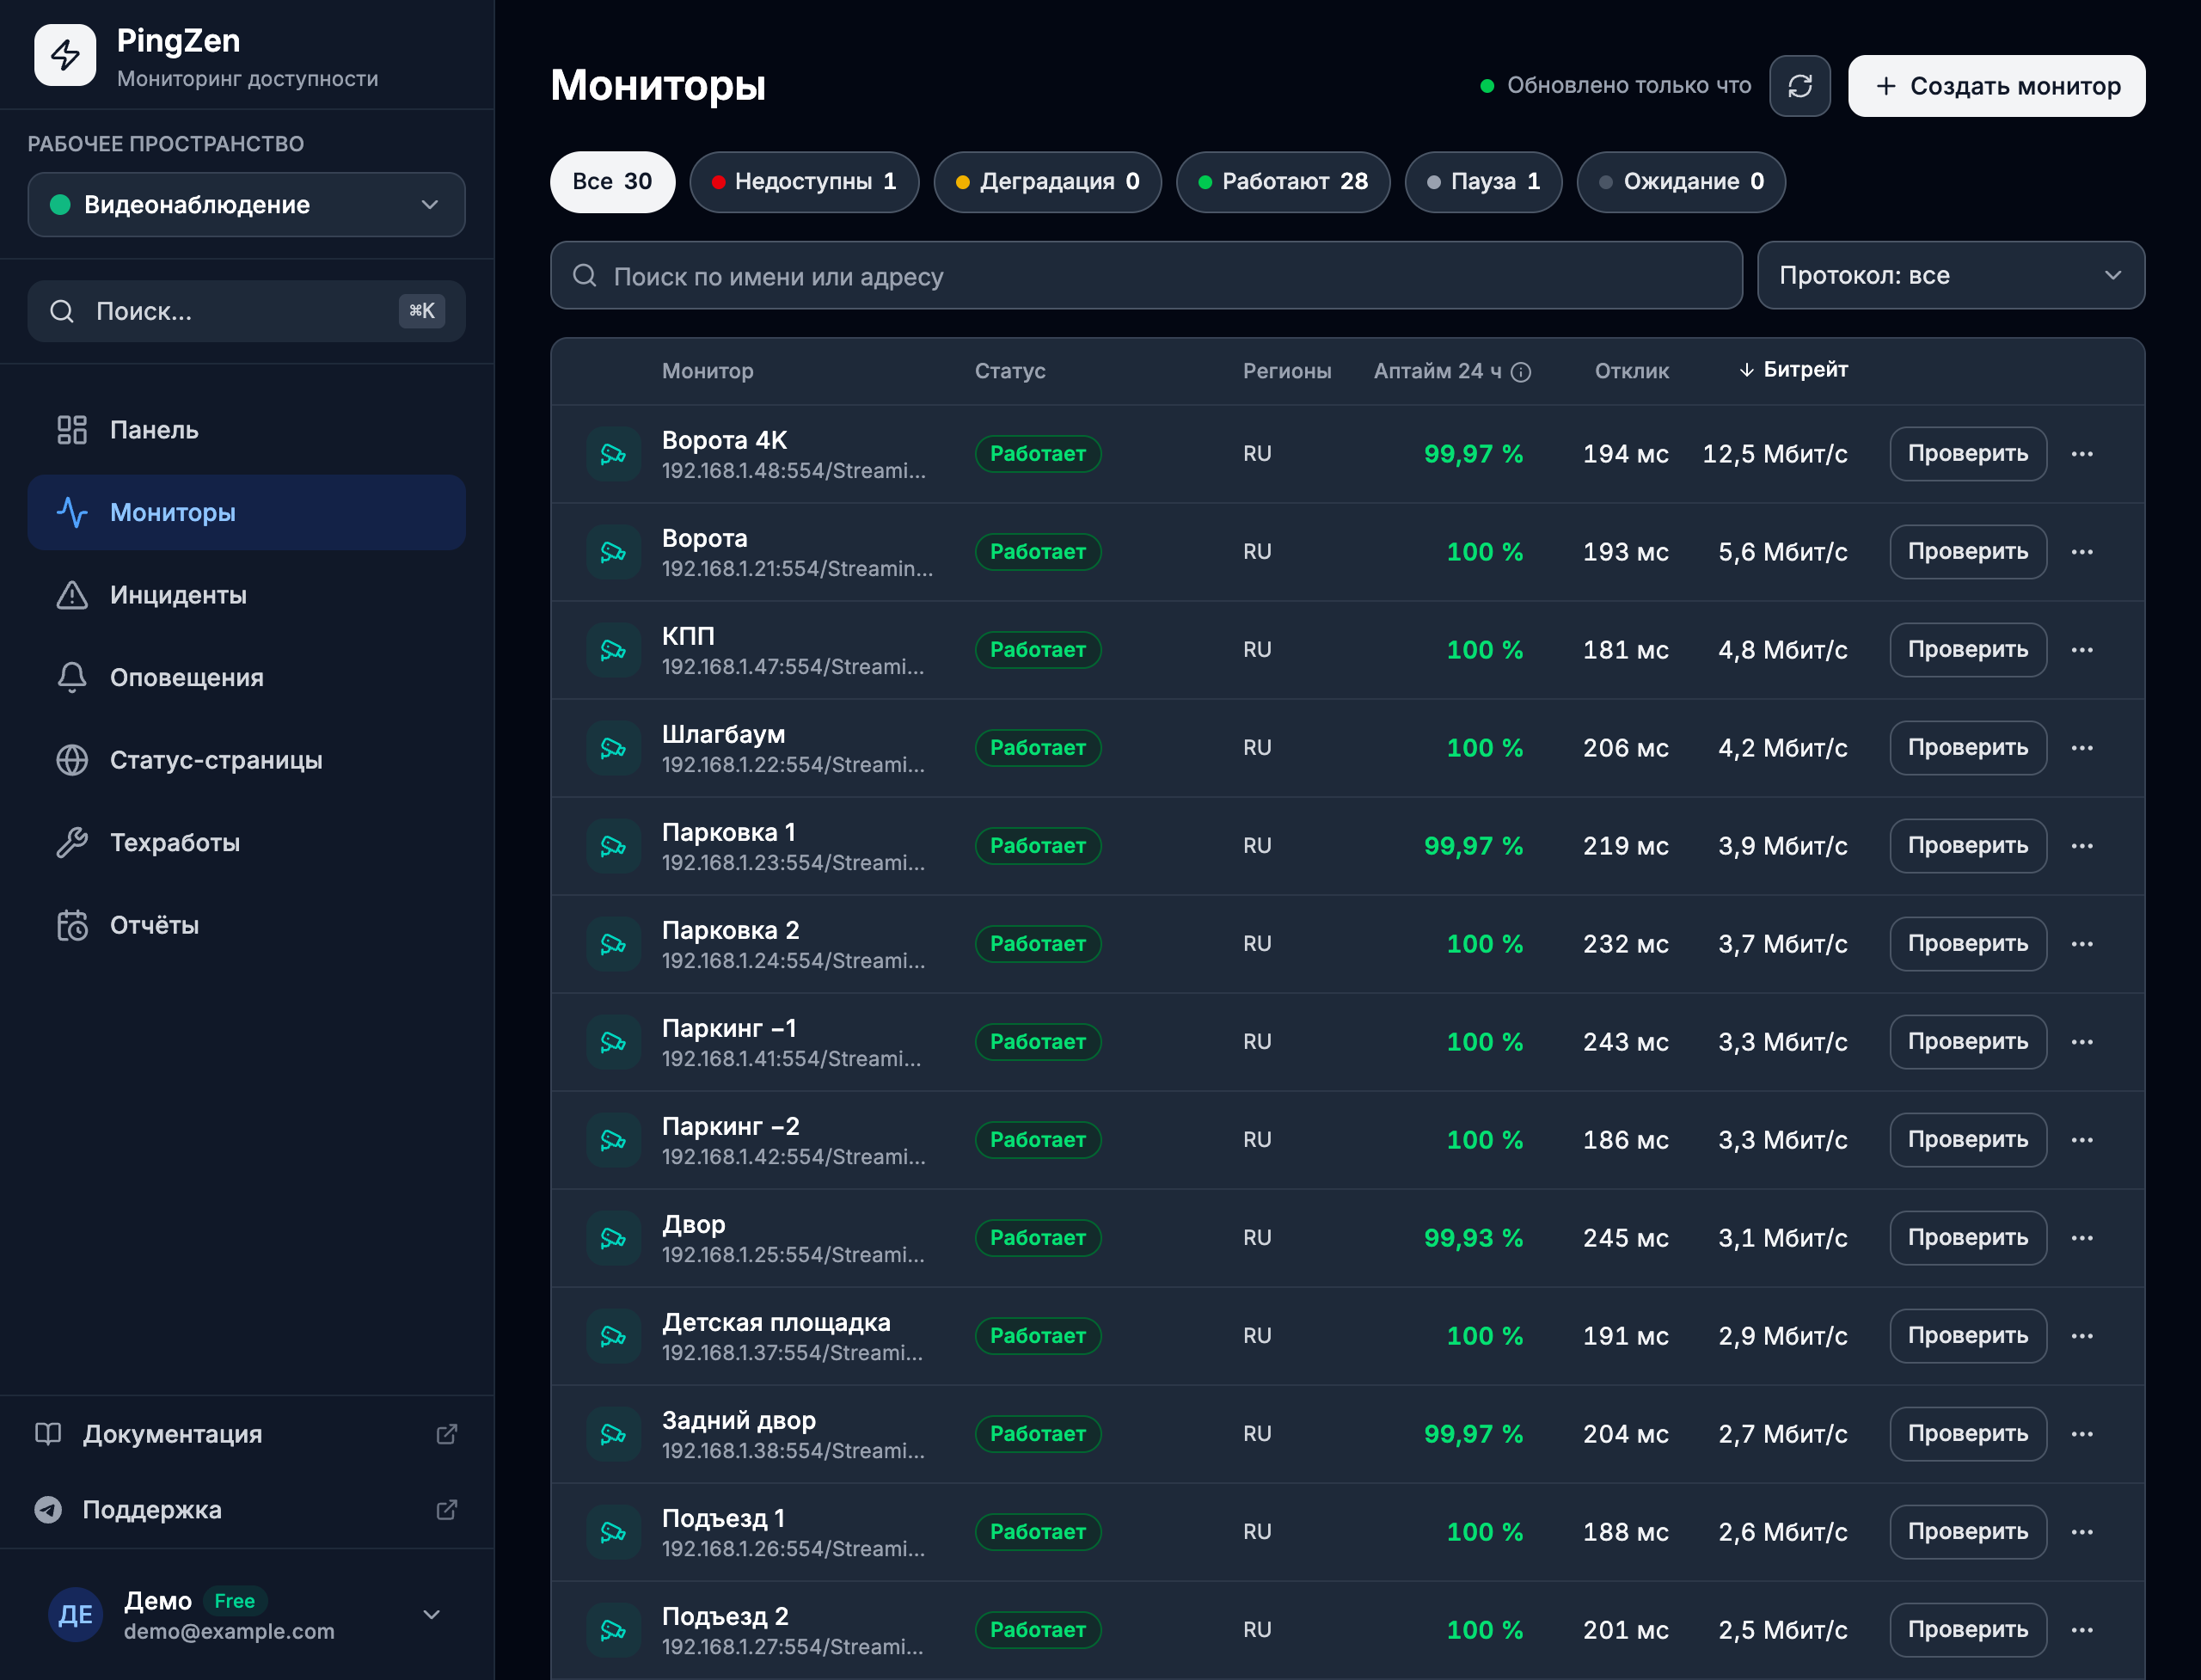Open the Протокол: все filter dropdown
Screen dimensions: 2201x1680
[x=1950, y=275]
